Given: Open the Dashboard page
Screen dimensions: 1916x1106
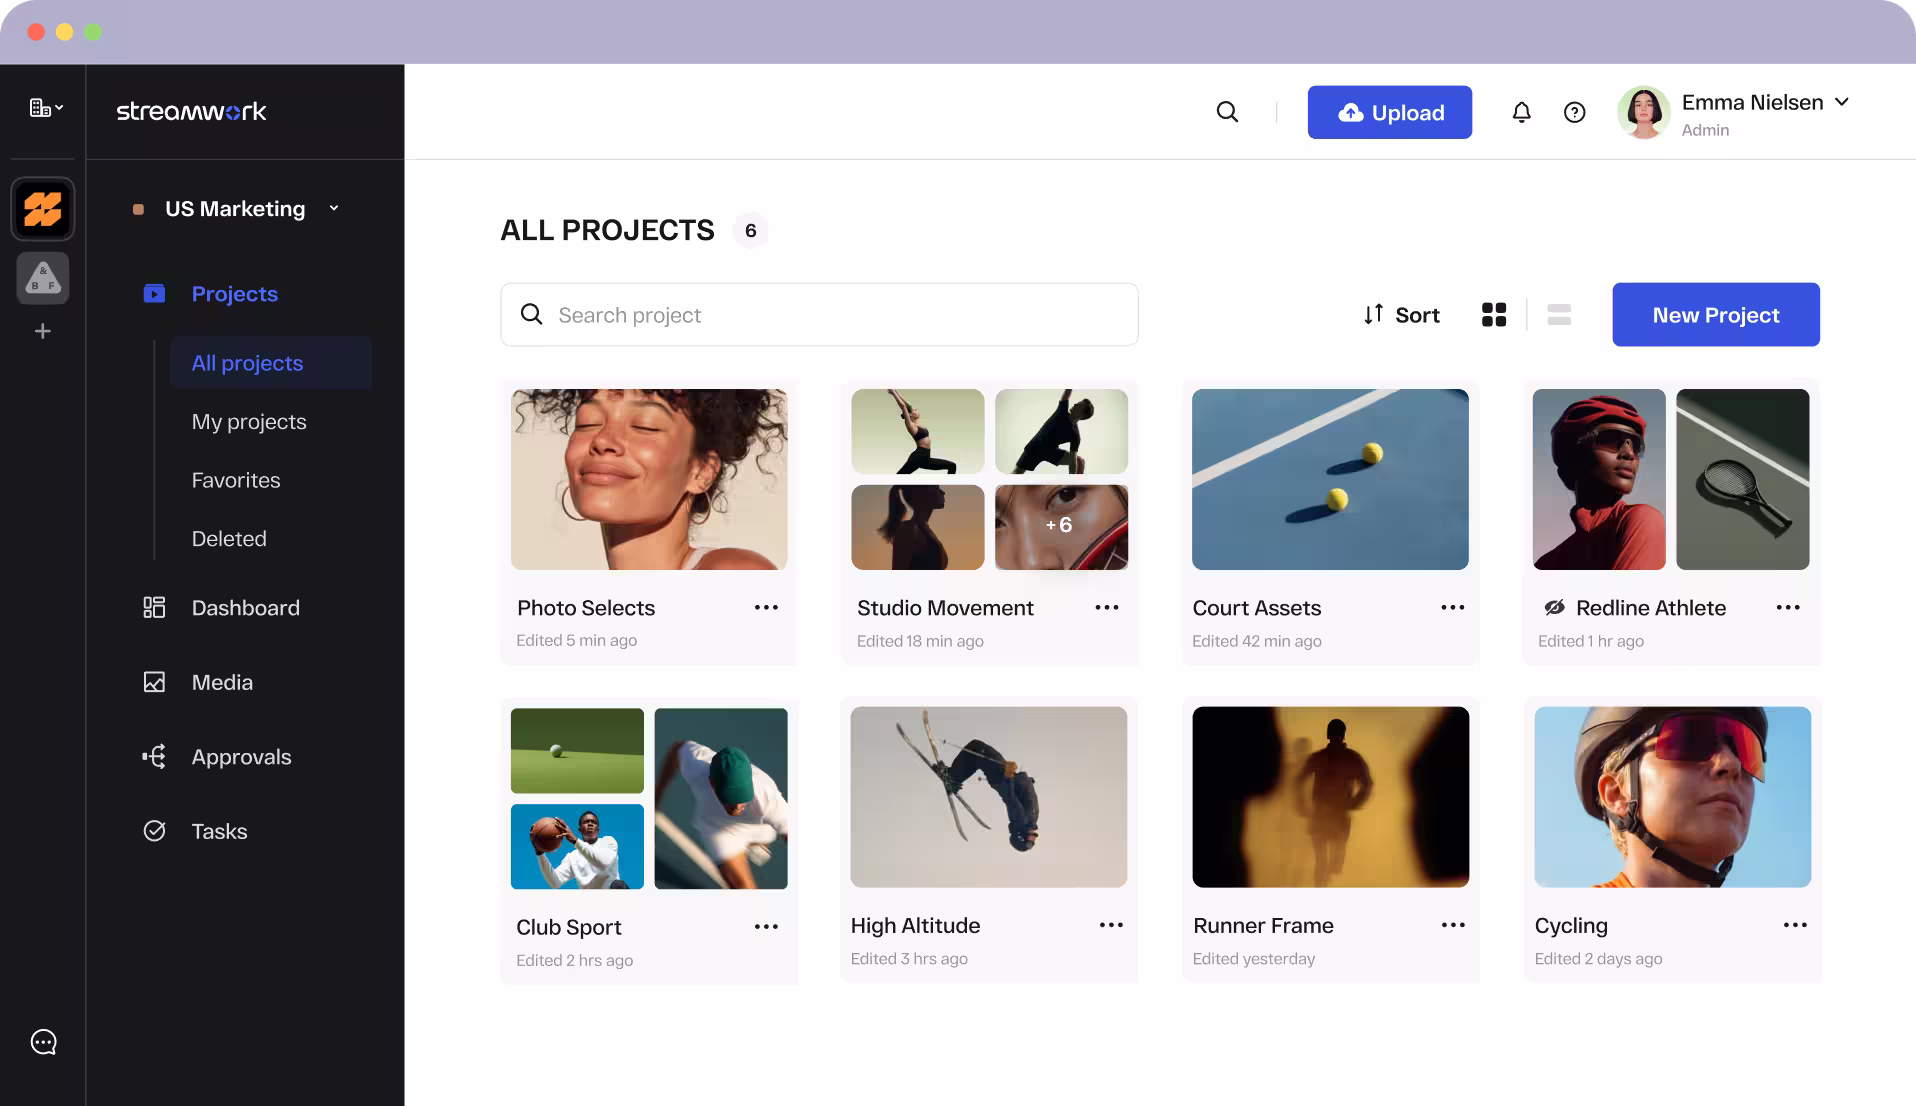Looking at the screenshot, I should (x=245, y=608).
